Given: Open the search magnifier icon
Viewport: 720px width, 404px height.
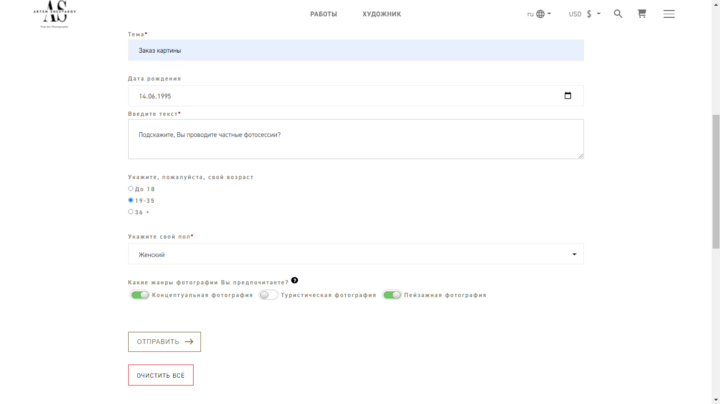Looking at the screenshot, I should (x=618, y=14).
